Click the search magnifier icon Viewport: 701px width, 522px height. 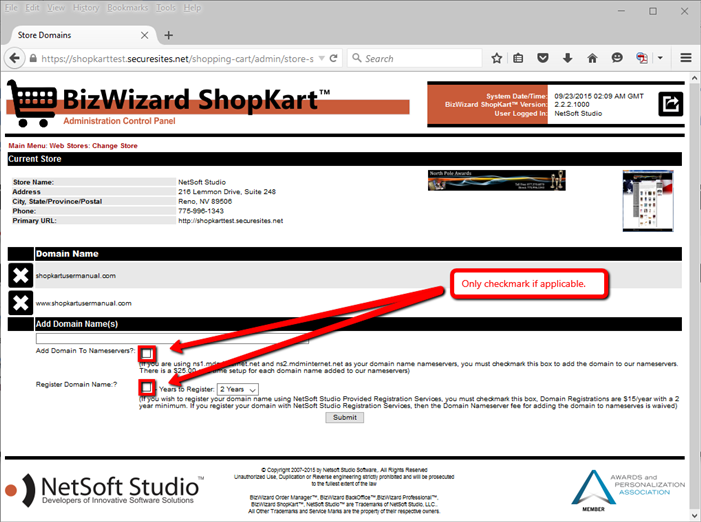[356, 58]
